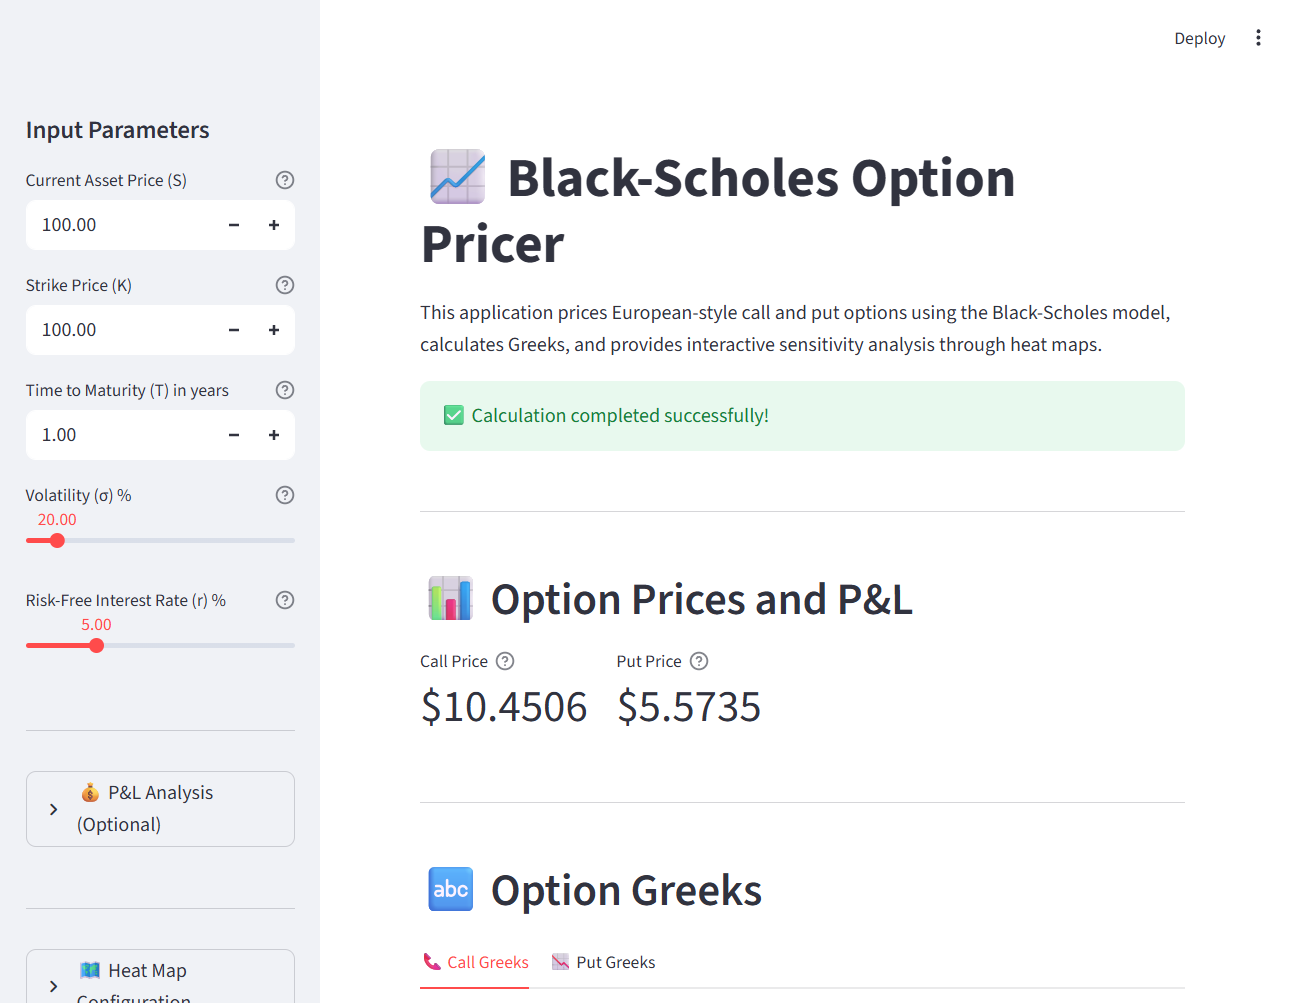Click help icon for Risk-Free Interest Rate
The image size is (1298, 1003).
(285, 600)
